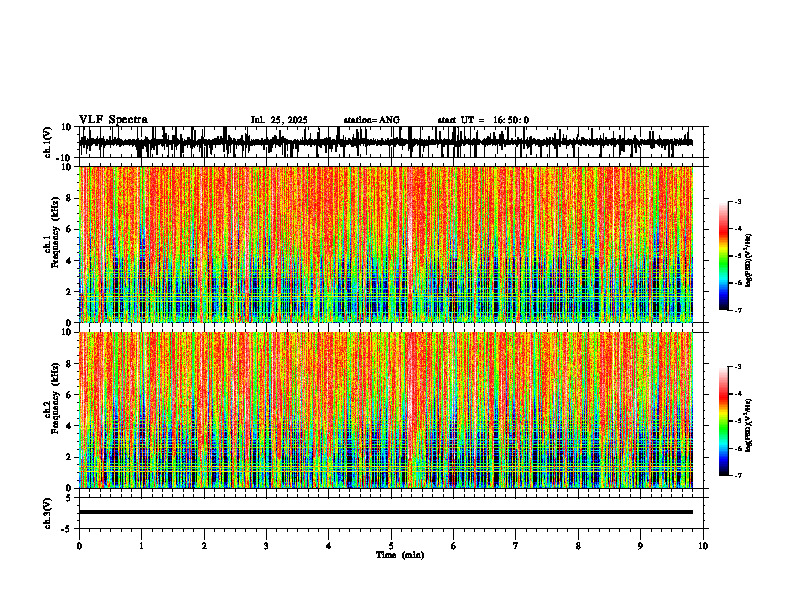Click the ch.1 spectrogram color scale bar
The width and height of the screenshot is (792, 612).
[x=724, y=256]
